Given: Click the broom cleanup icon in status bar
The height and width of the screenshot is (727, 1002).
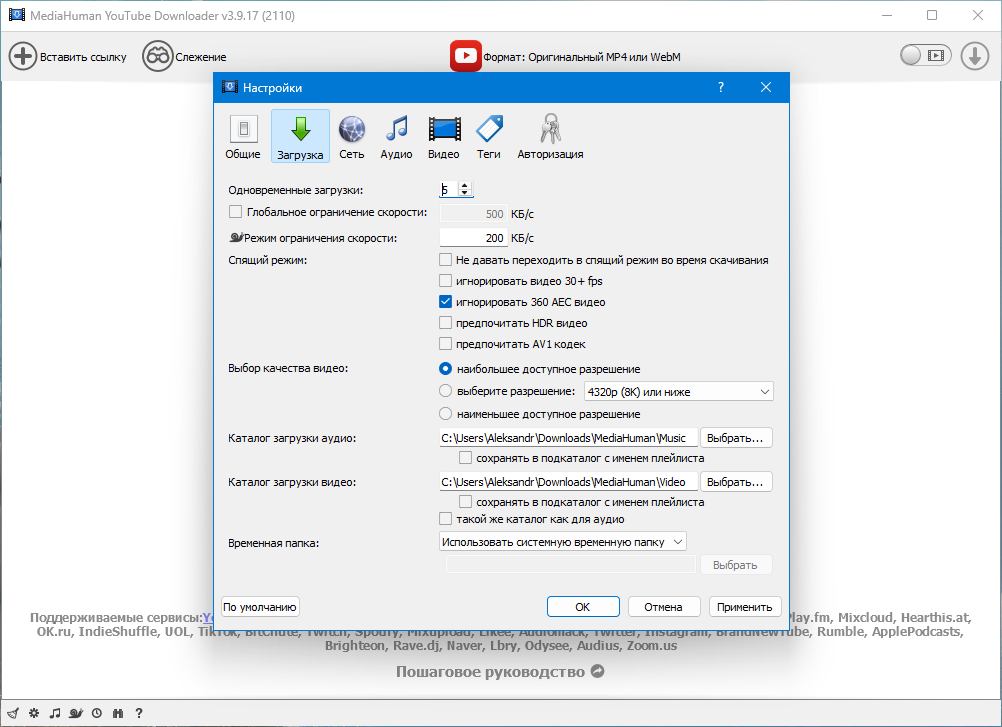Looking at the screenshot, I should pyautogui.click(x=13, y=713).
